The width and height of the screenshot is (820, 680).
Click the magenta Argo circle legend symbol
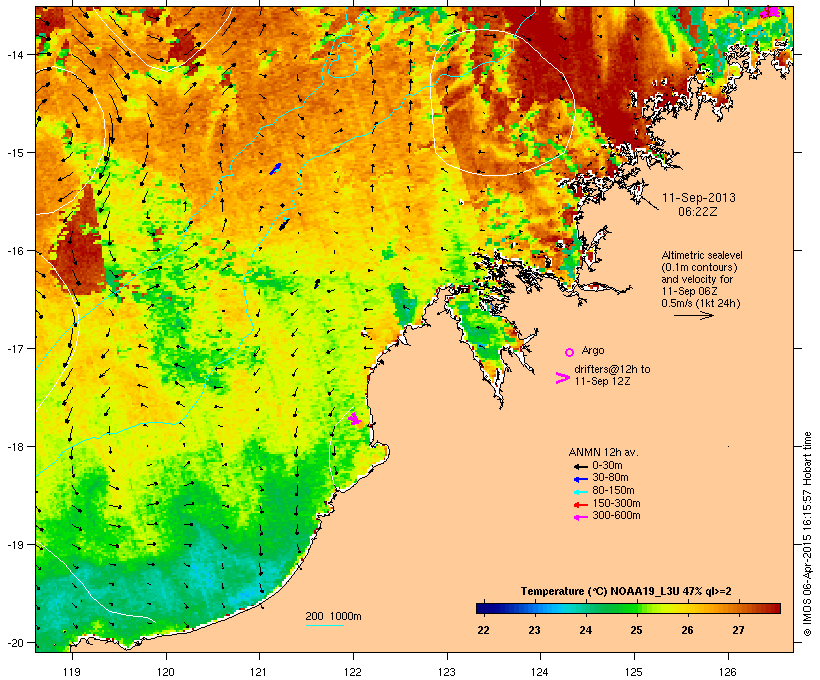tap(570, 352)
